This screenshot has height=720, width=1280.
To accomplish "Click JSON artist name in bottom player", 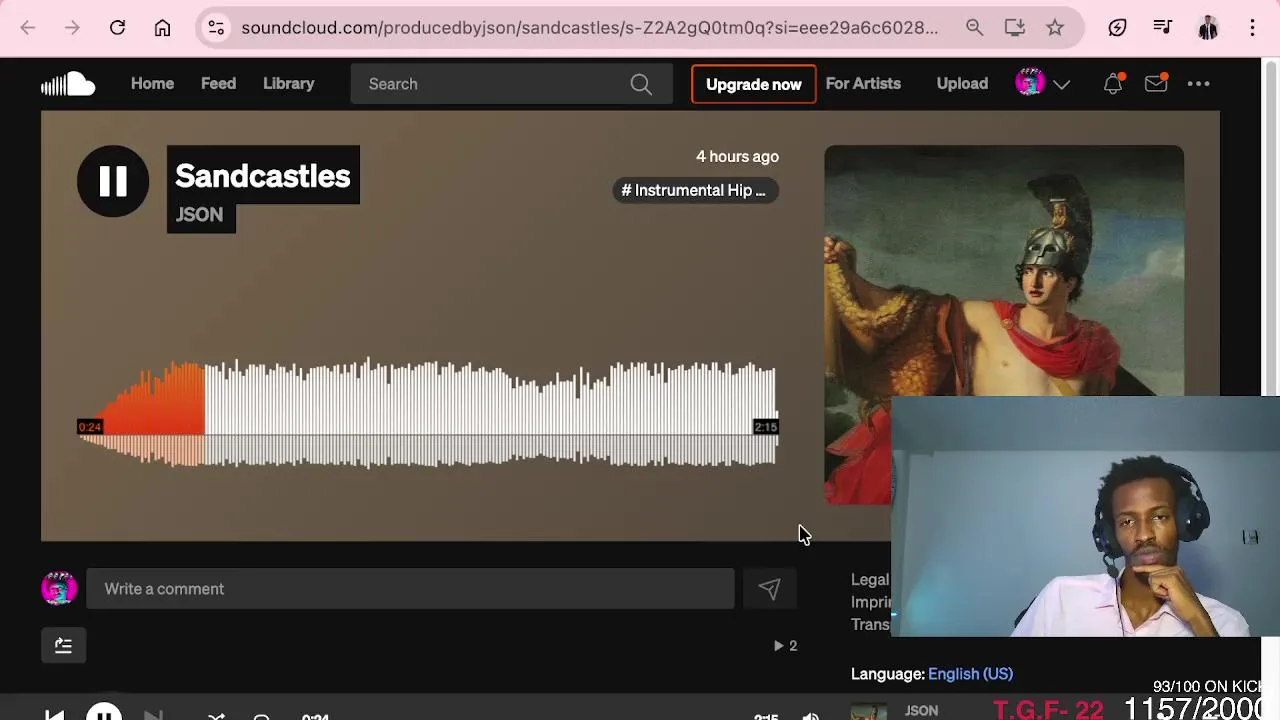I will coord(922,711).
